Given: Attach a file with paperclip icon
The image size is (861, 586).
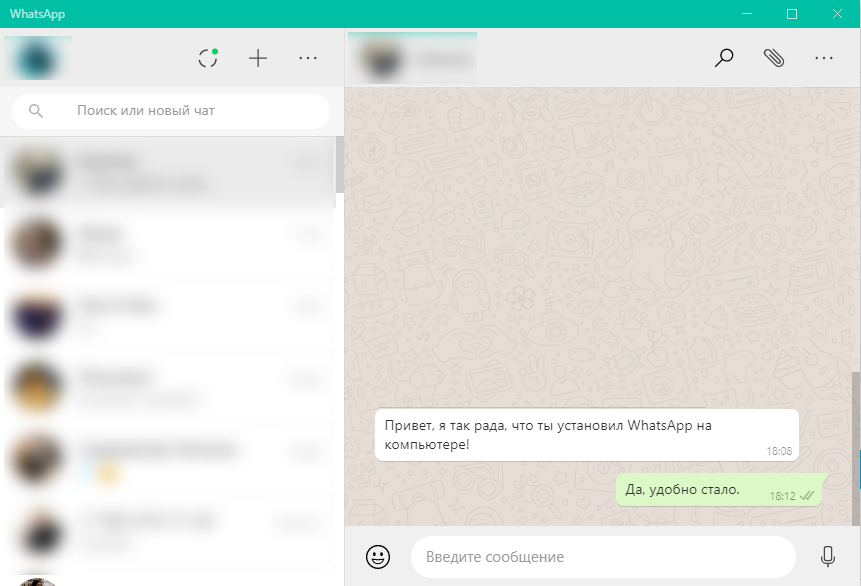Looking at the screenshot, I should coord(774,58).
